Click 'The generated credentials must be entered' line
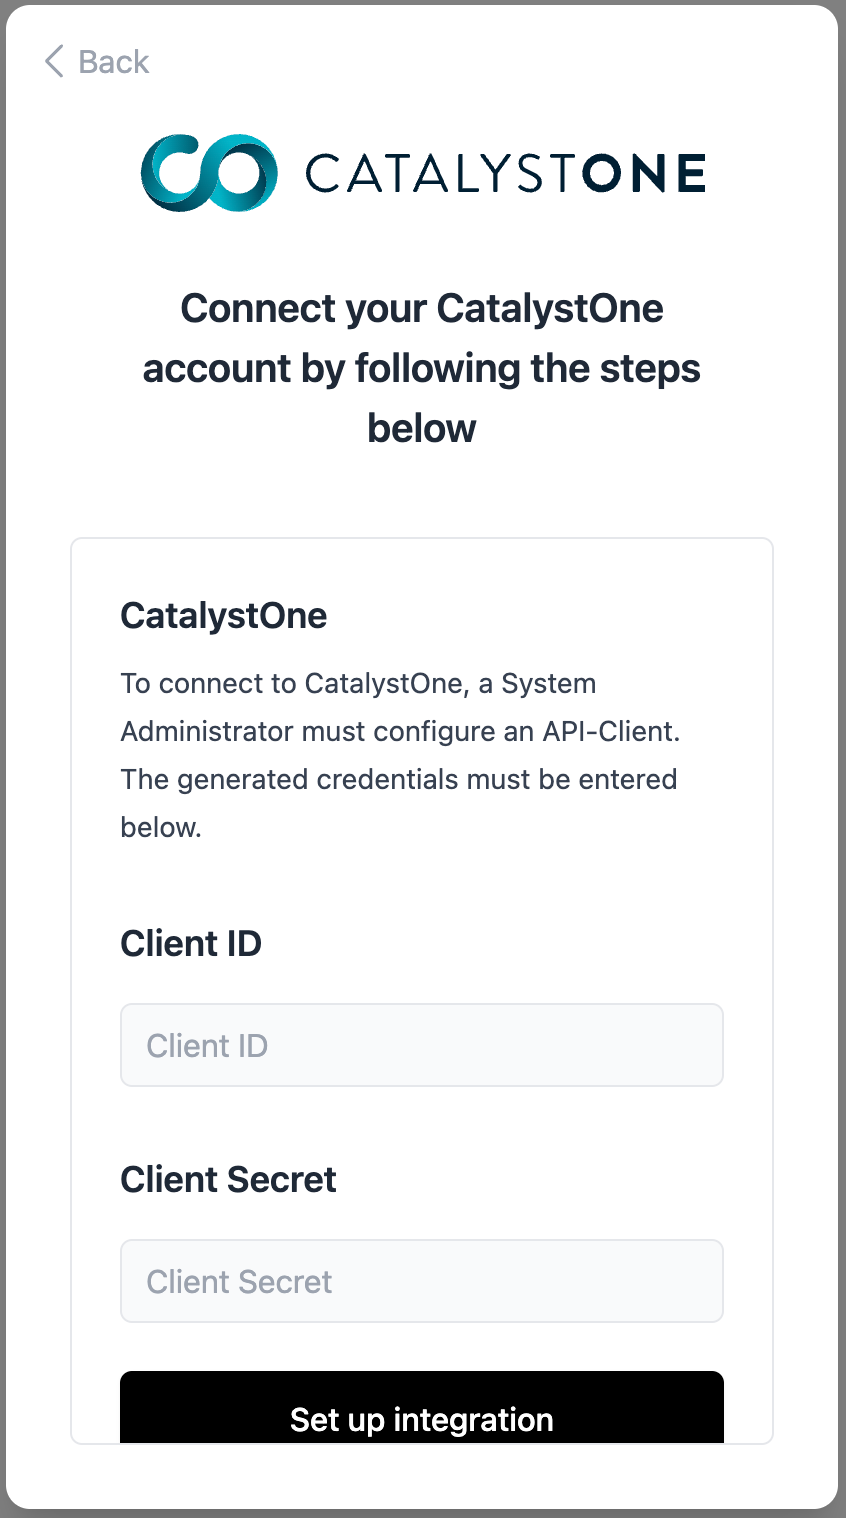846x1518 pixels. [398, 780]
